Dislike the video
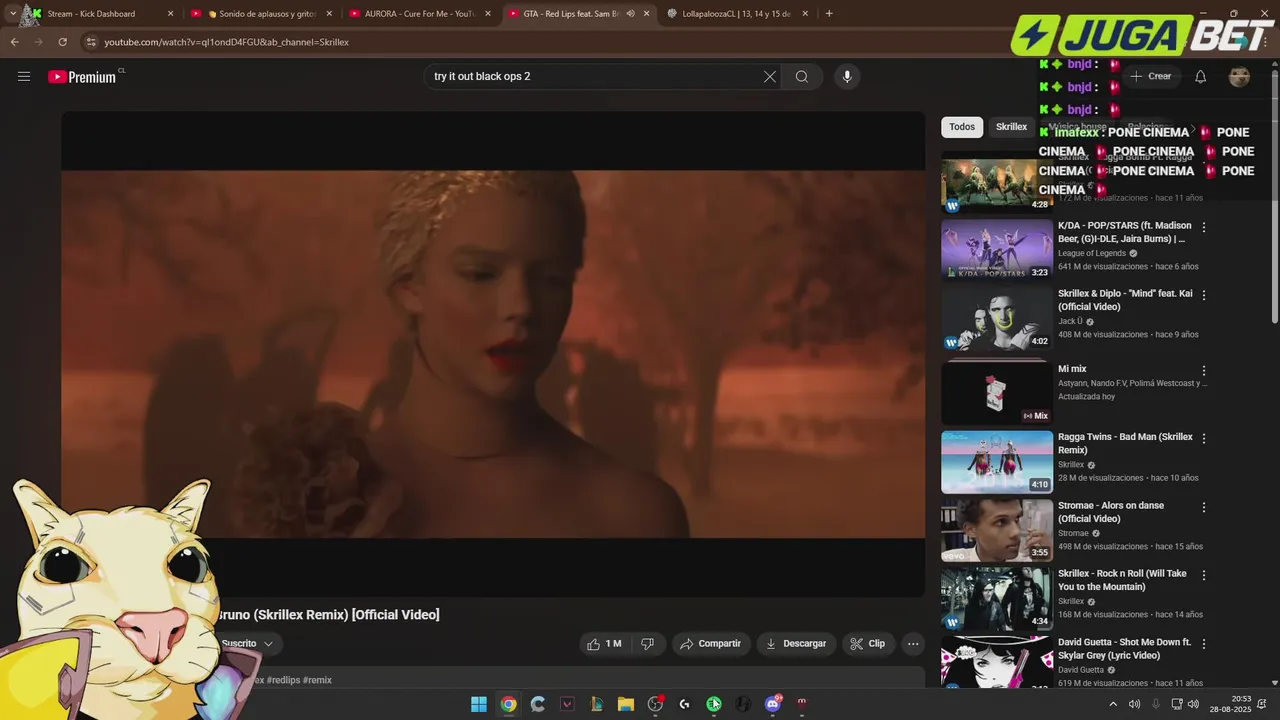1280x720 pixels. pyautogui.click(x=648, y=644)
